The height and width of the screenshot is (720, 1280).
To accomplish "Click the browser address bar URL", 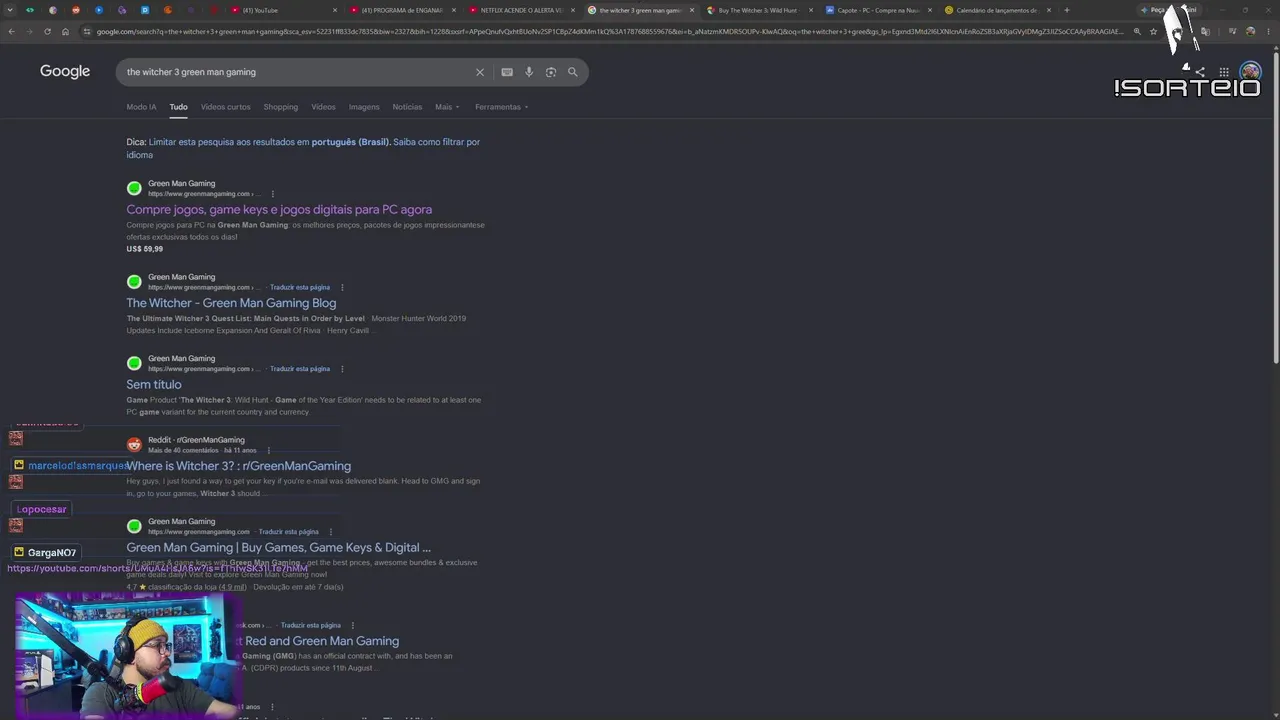I will point(610,32).
